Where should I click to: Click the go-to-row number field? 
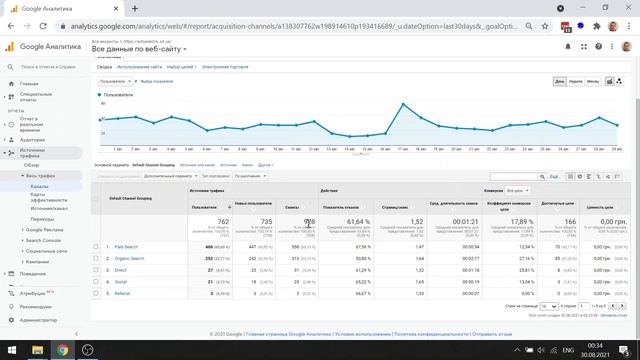click(584, 306)
